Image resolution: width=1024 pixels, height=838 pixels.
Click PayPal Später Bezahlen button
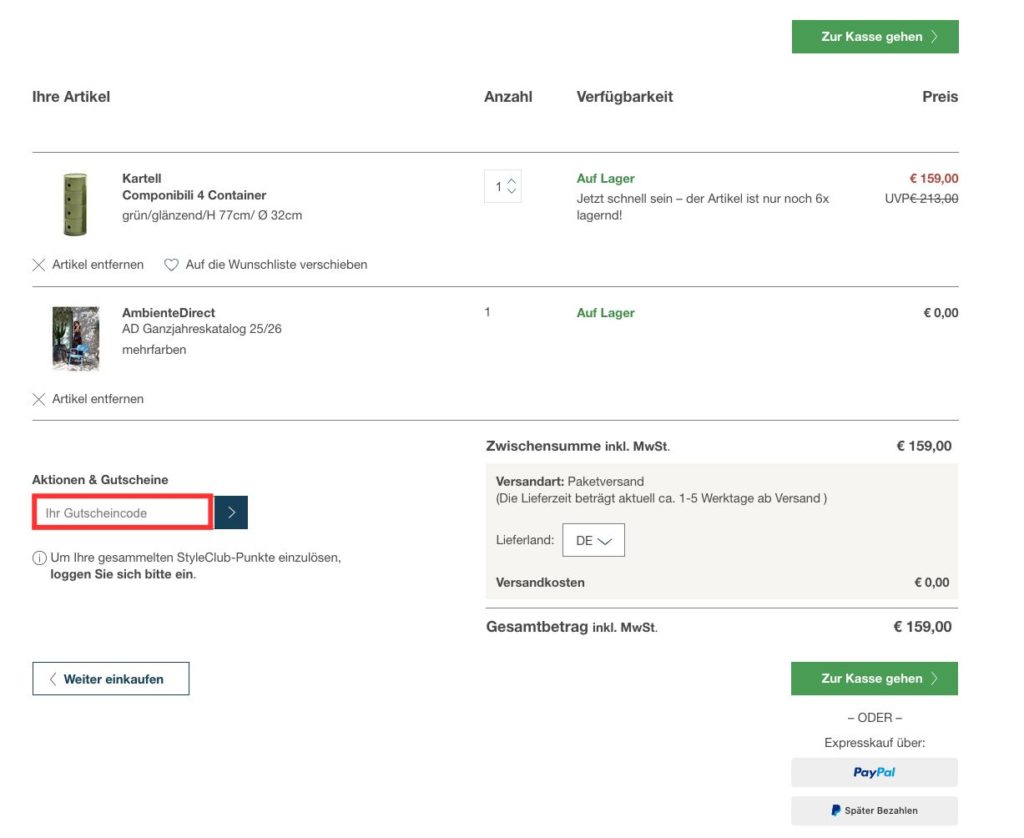874,810
